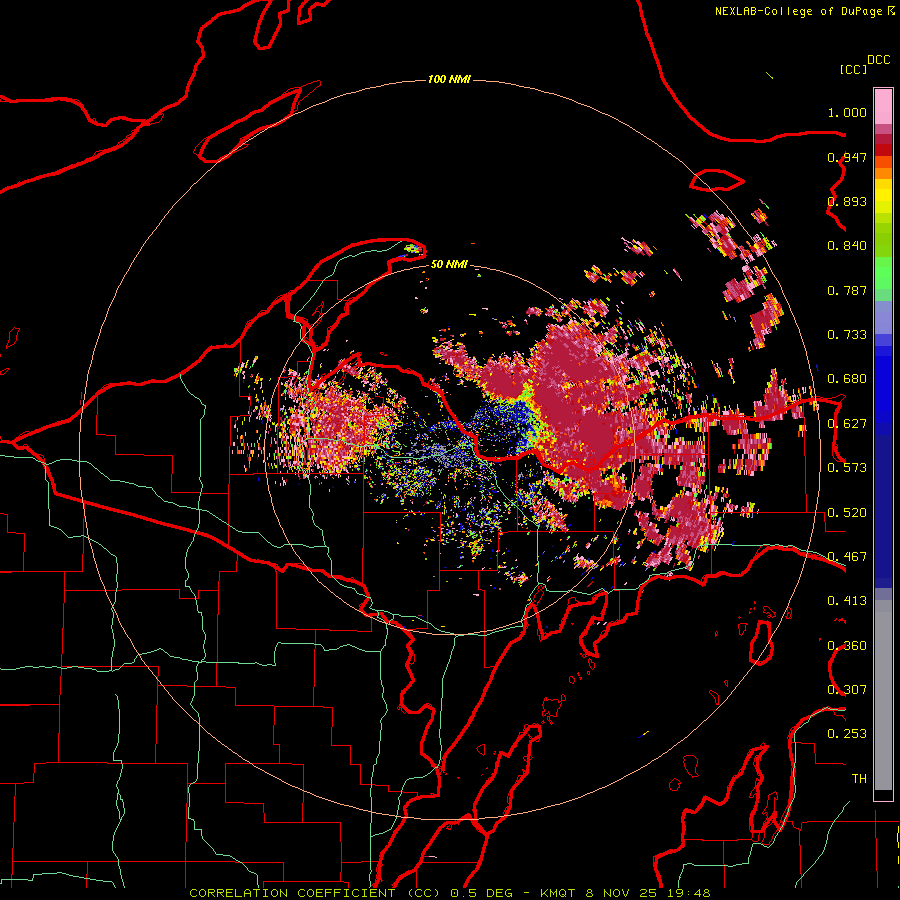
Task: Click the 100 NMI range ring label
Action: (449, 79)
